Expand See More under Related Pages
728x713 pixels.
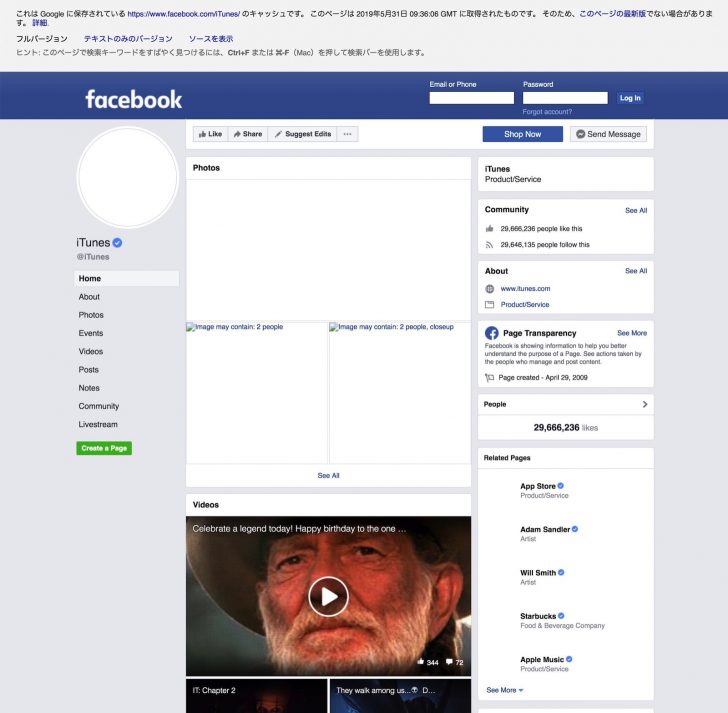tap(505, 690)
